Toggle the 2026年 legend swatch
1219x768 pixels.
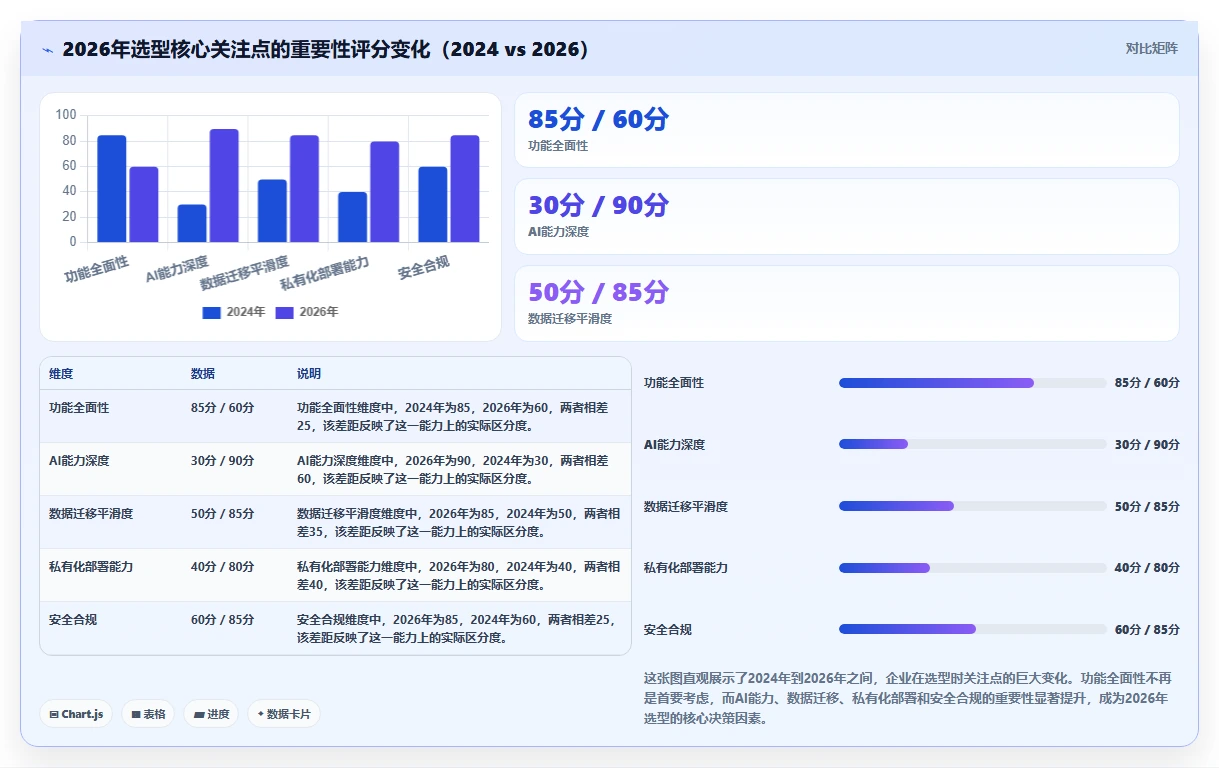pos(284,312)
